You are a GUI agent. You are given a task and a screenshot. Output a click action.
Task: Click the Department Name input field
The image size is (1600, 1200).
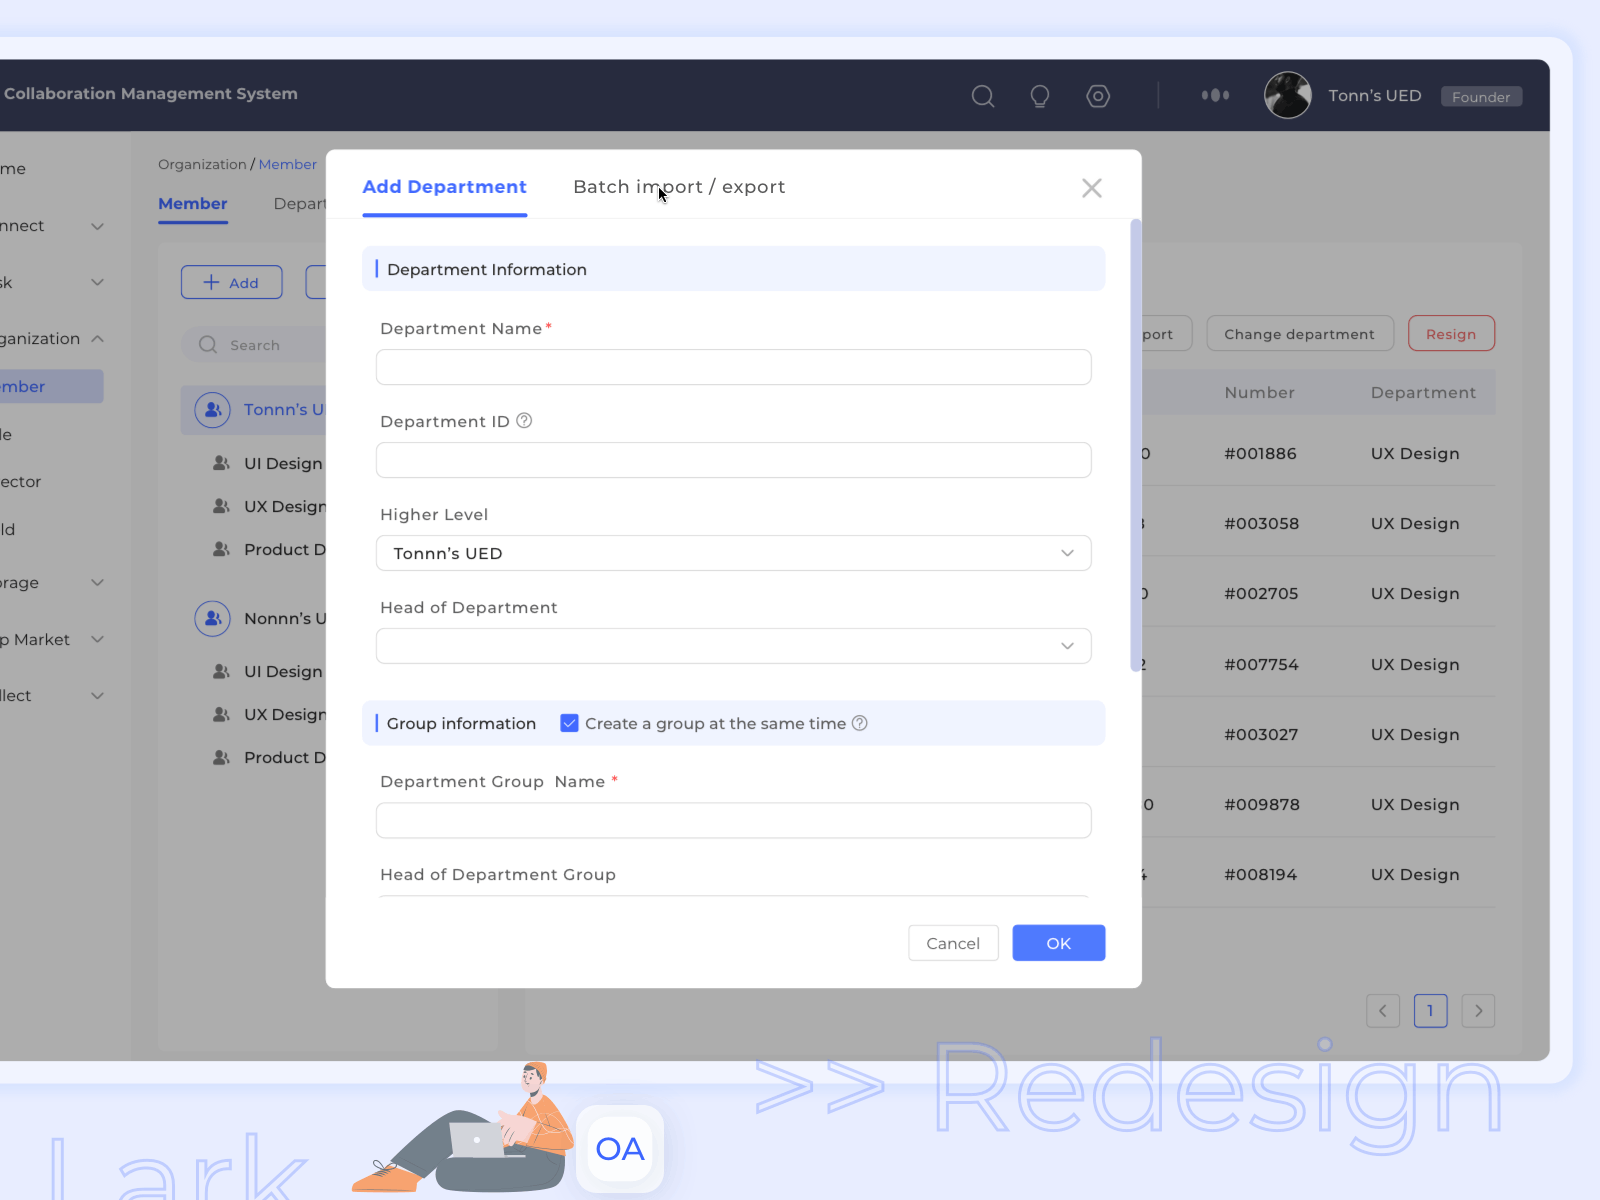click(x=733, y=367)
